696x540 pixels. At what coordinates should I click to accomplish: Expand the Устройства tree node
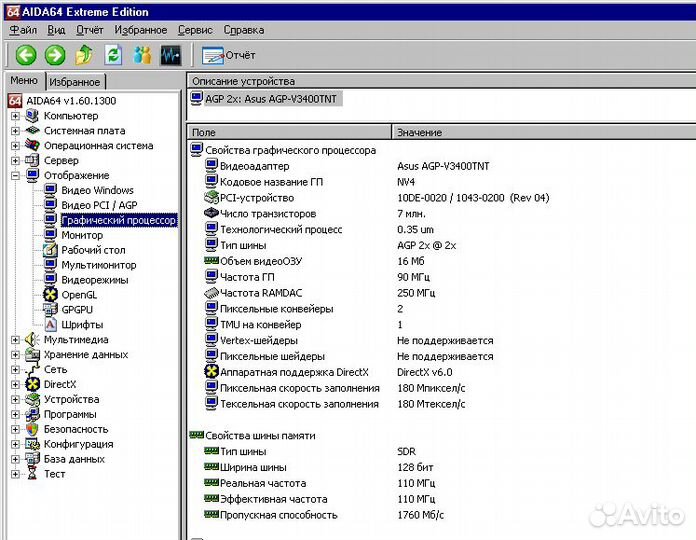click(15, 399)
